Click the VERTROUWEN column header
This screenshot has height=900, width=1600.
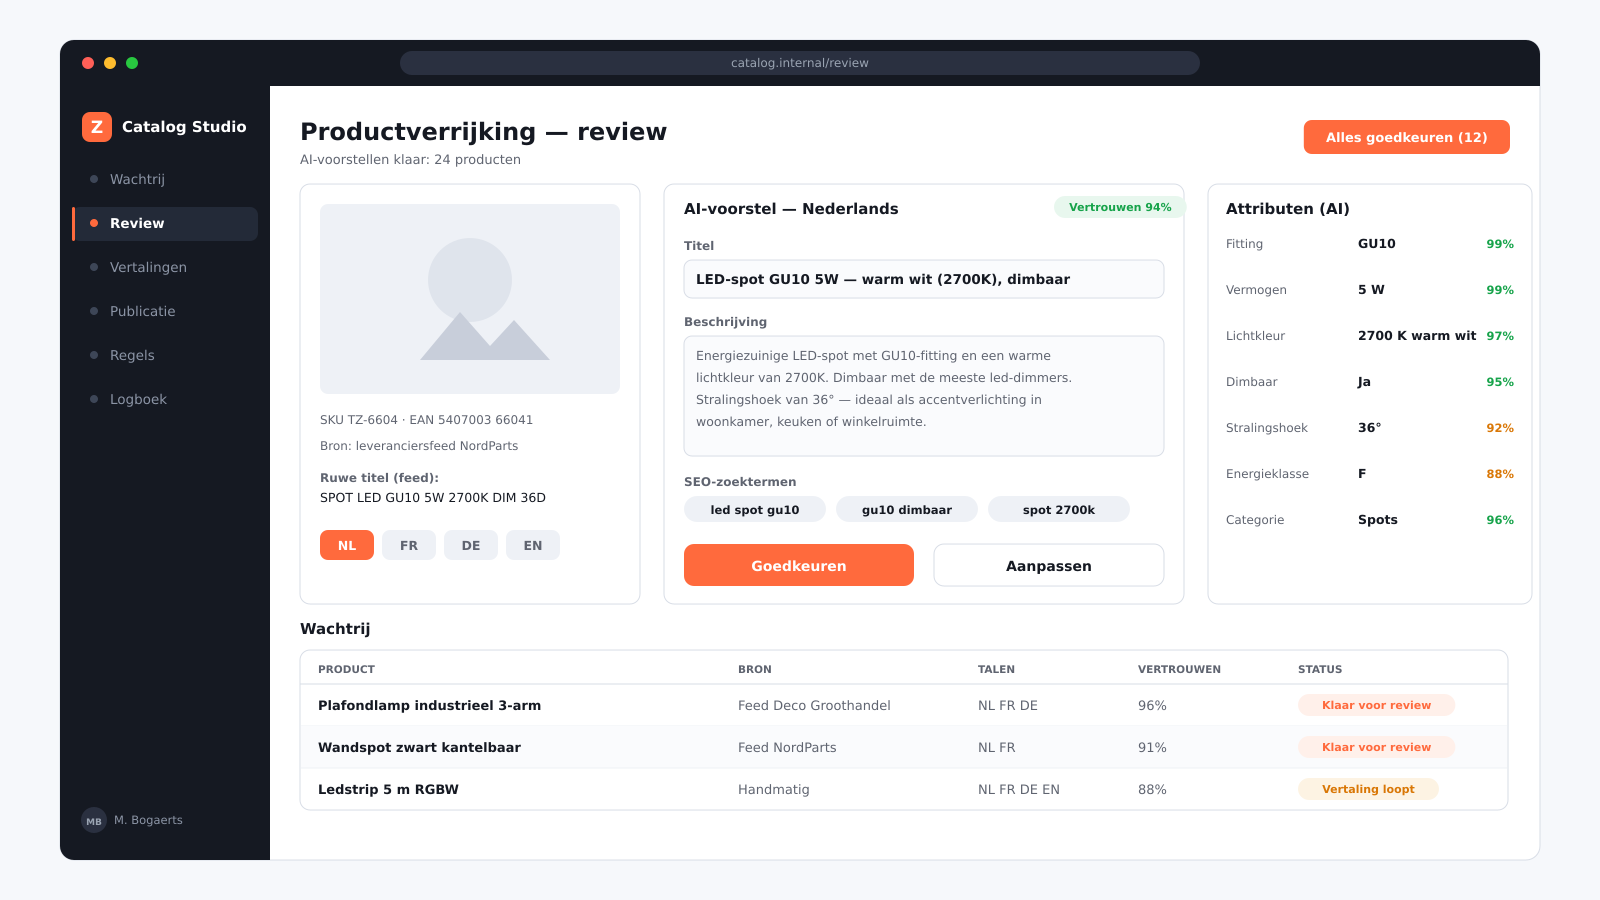tap(1179, 669)
